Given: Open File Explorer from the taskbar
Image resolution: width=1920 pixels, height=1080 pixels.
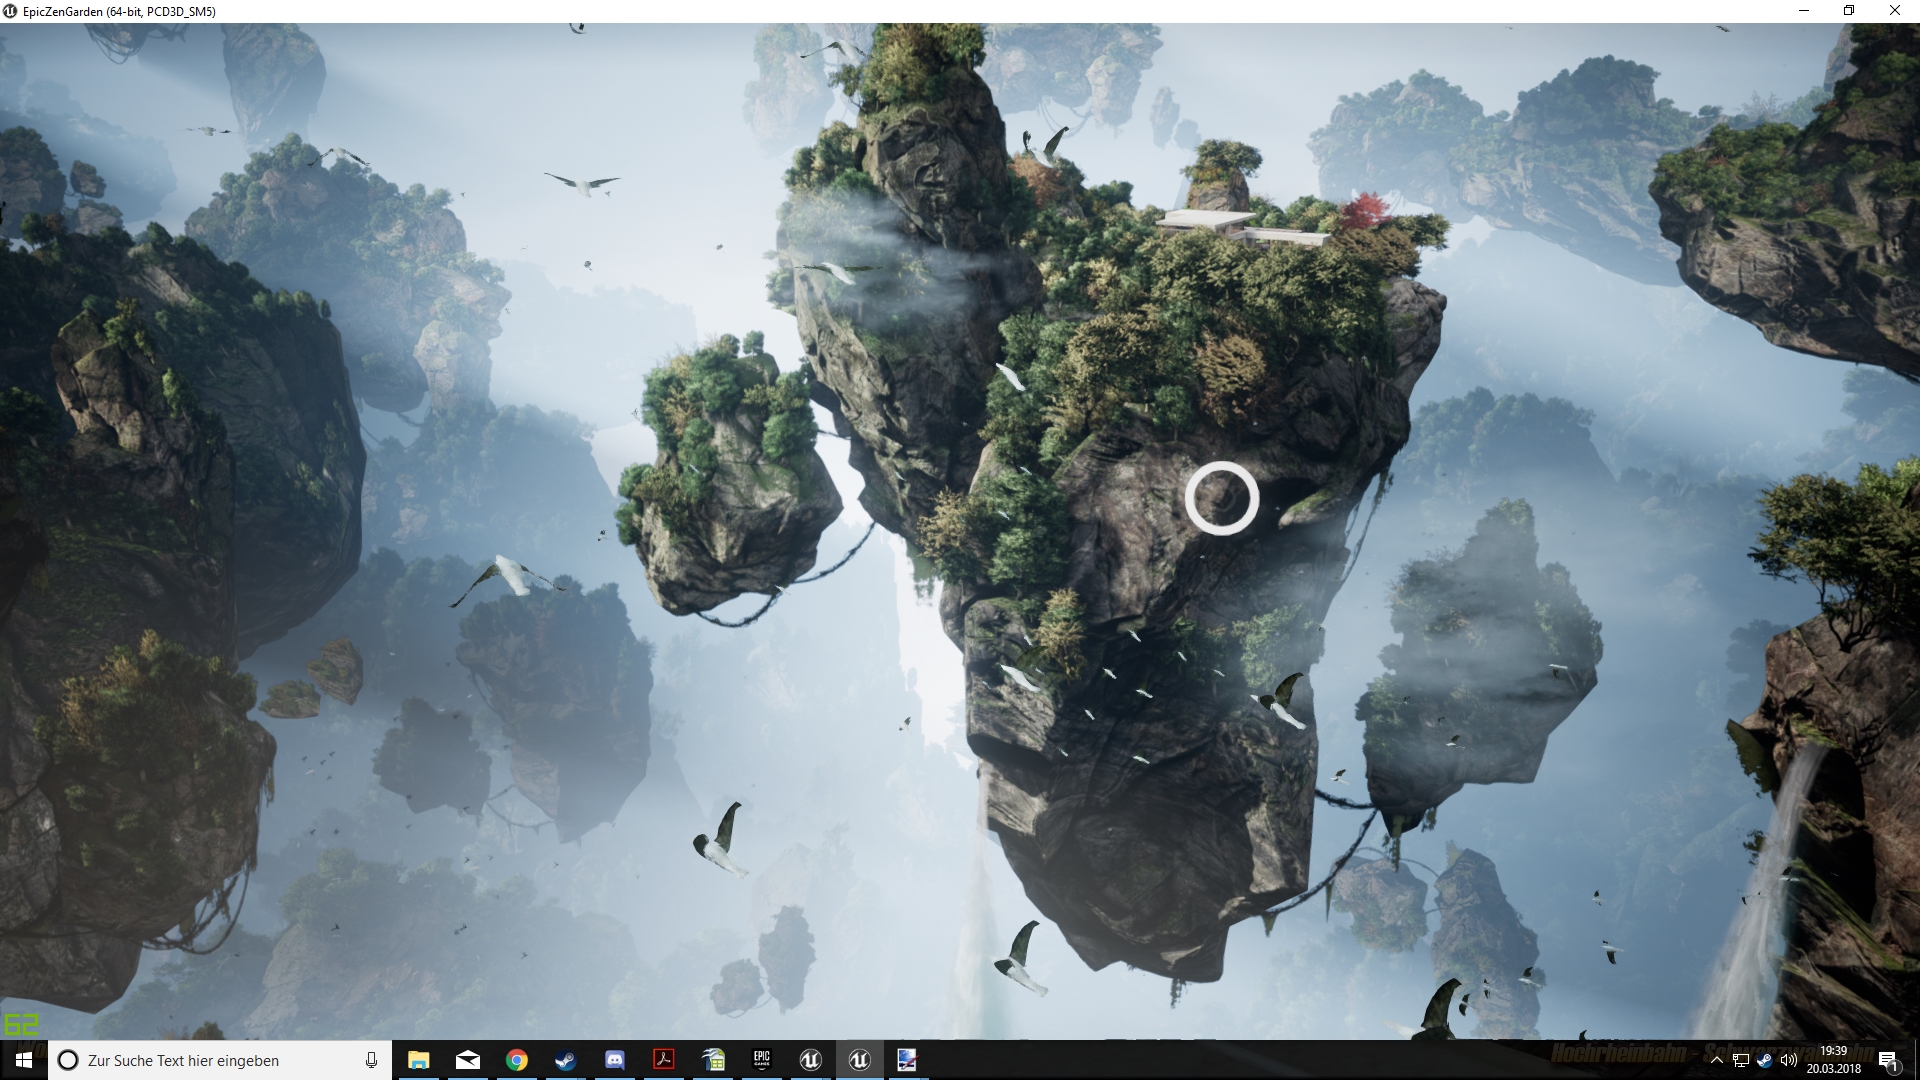Looking at the screenshot, I should pos(418,1060).
